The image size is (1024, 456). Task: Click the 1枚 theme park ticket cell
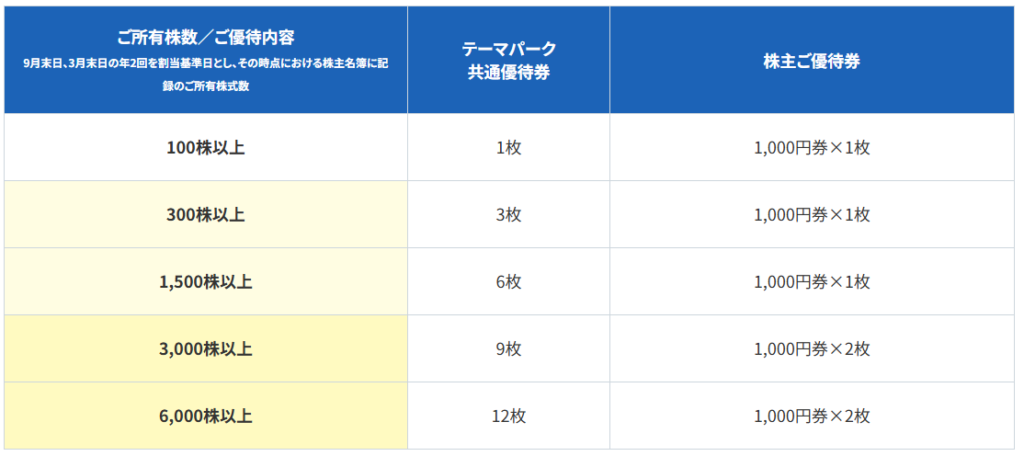tap(508, 148)
